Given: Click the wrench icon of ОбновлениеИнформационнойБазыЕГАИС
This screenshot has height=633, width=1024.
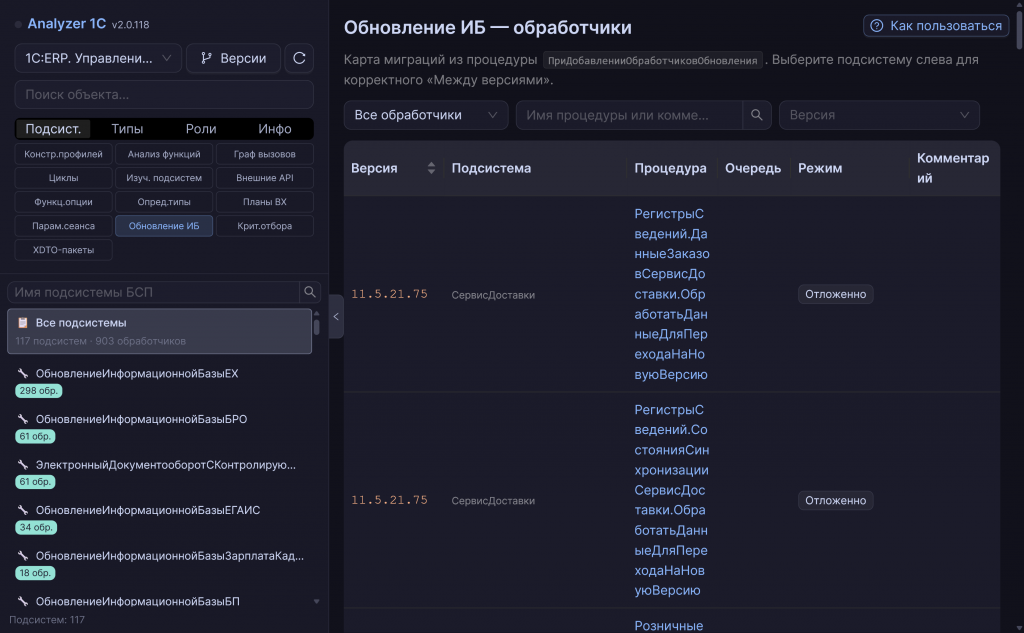Looking at the screenshot, I should point(23,510).
